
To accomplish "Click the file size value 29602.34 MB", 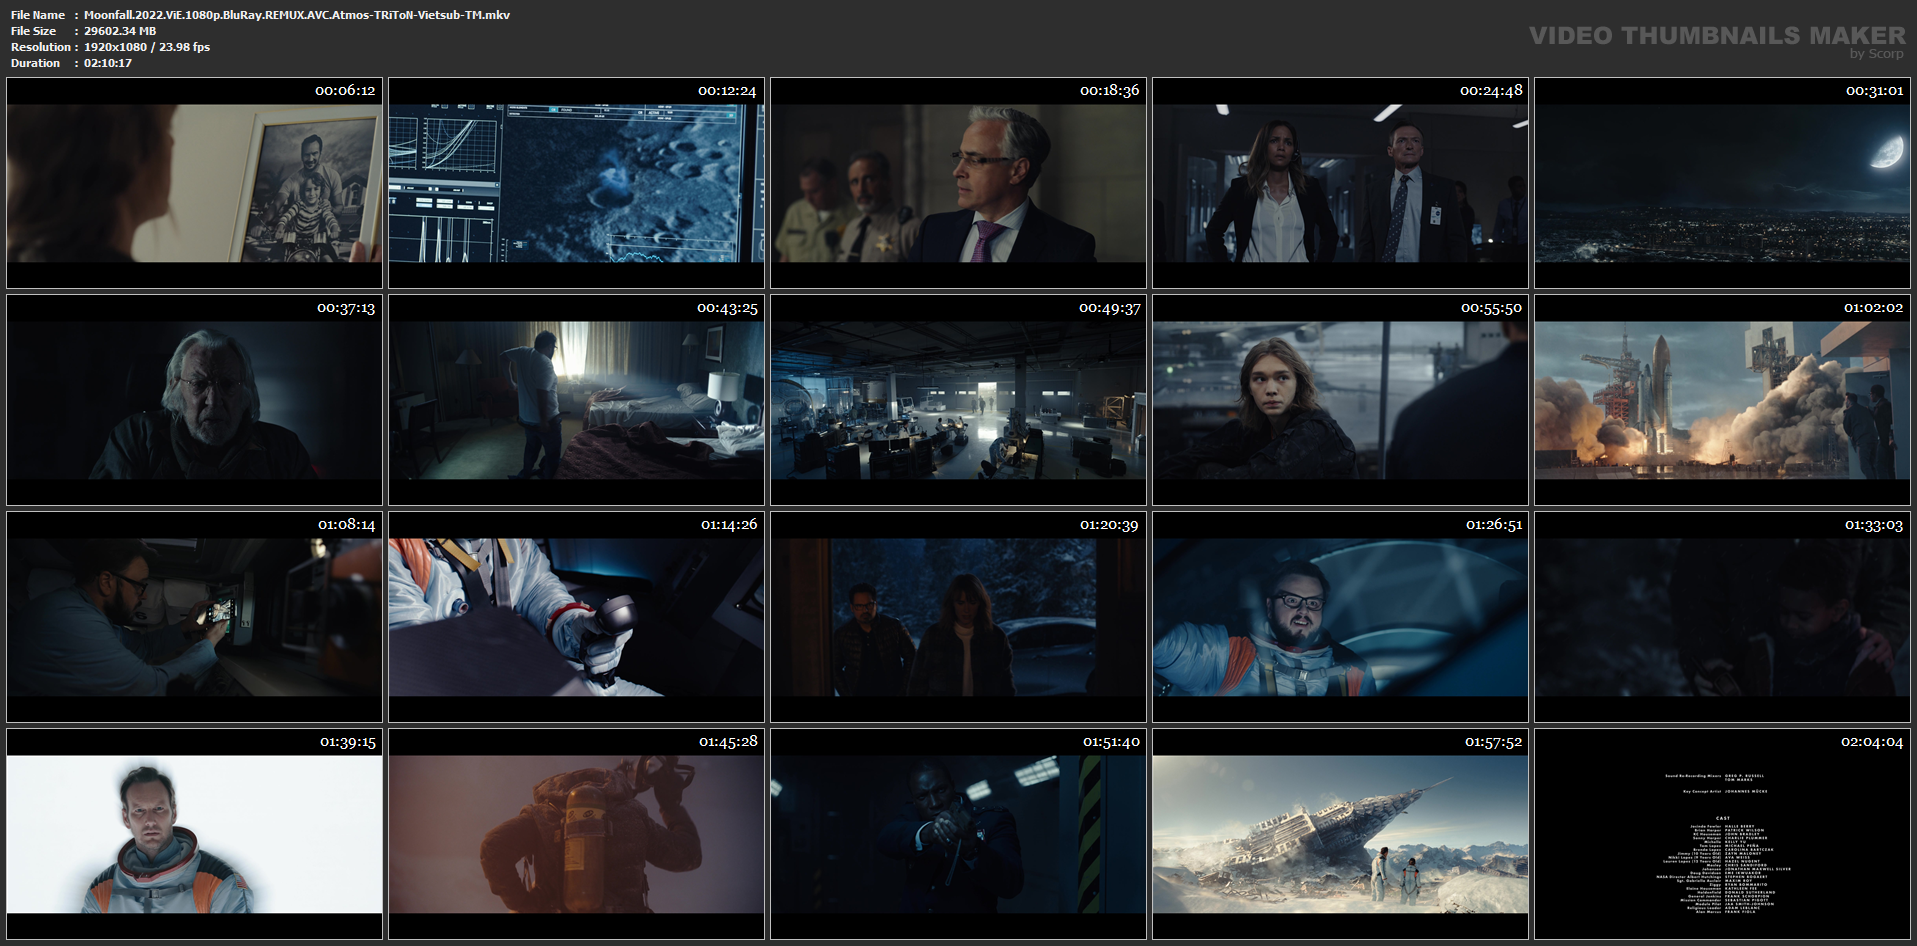I will (120, 31).
